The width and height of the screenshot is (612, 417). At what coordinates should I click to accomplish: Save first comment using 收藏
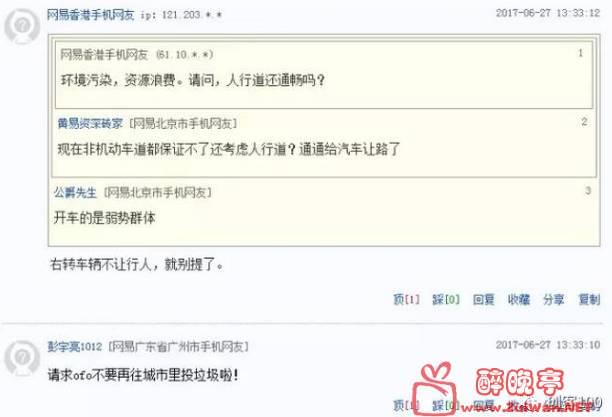click(519, 299)
